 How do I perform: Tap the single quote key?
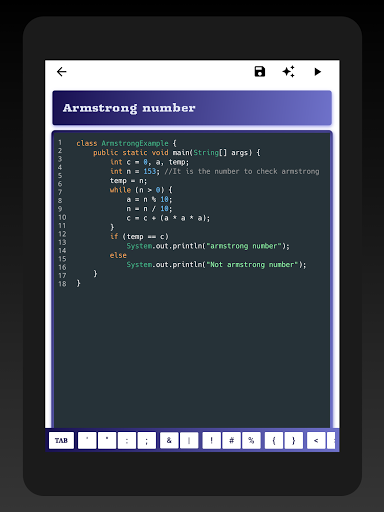tap(87, 440)
